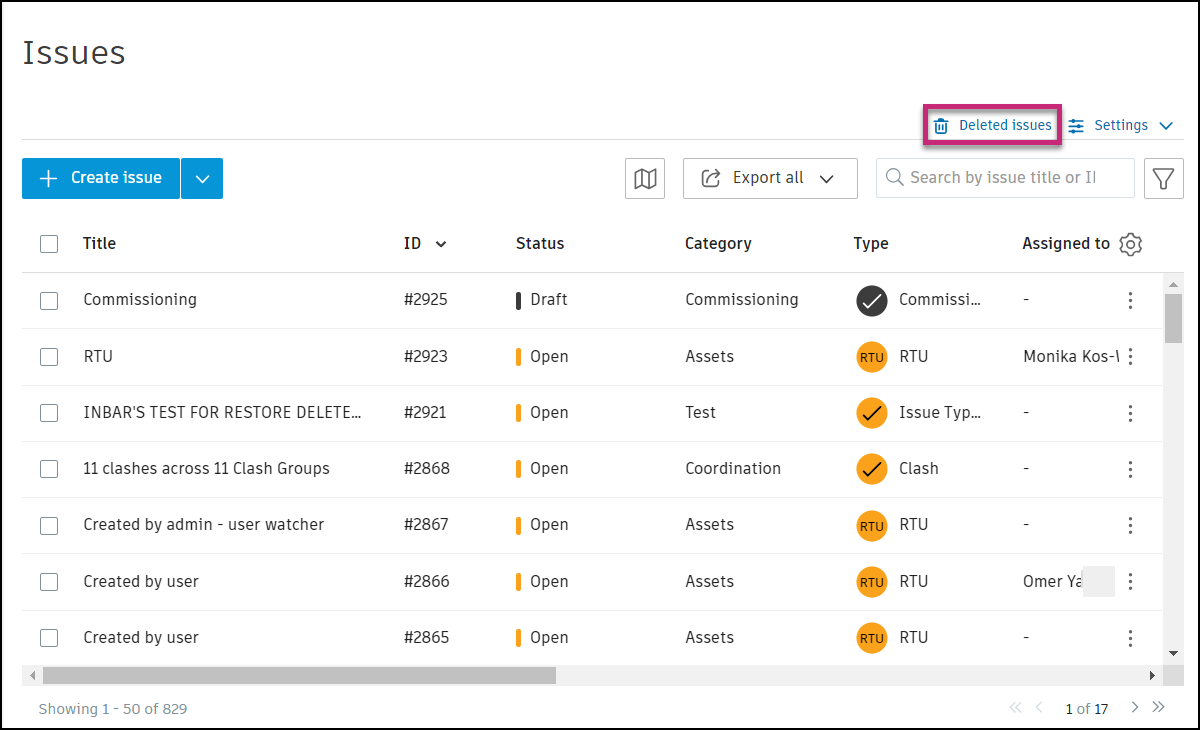
Task: Click the Create issue button
Action: 101,178
